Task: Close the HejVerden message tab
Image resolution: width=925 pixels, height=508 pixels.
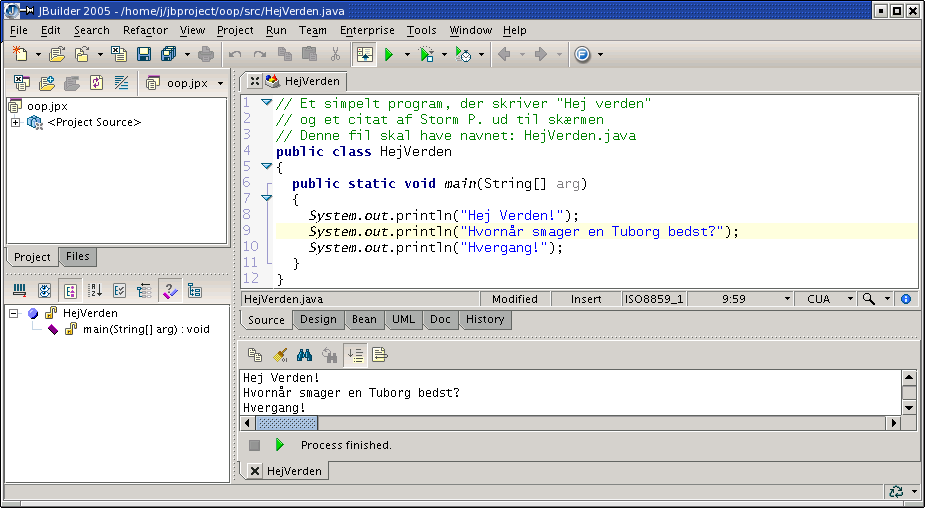Action: coord(255,471)
